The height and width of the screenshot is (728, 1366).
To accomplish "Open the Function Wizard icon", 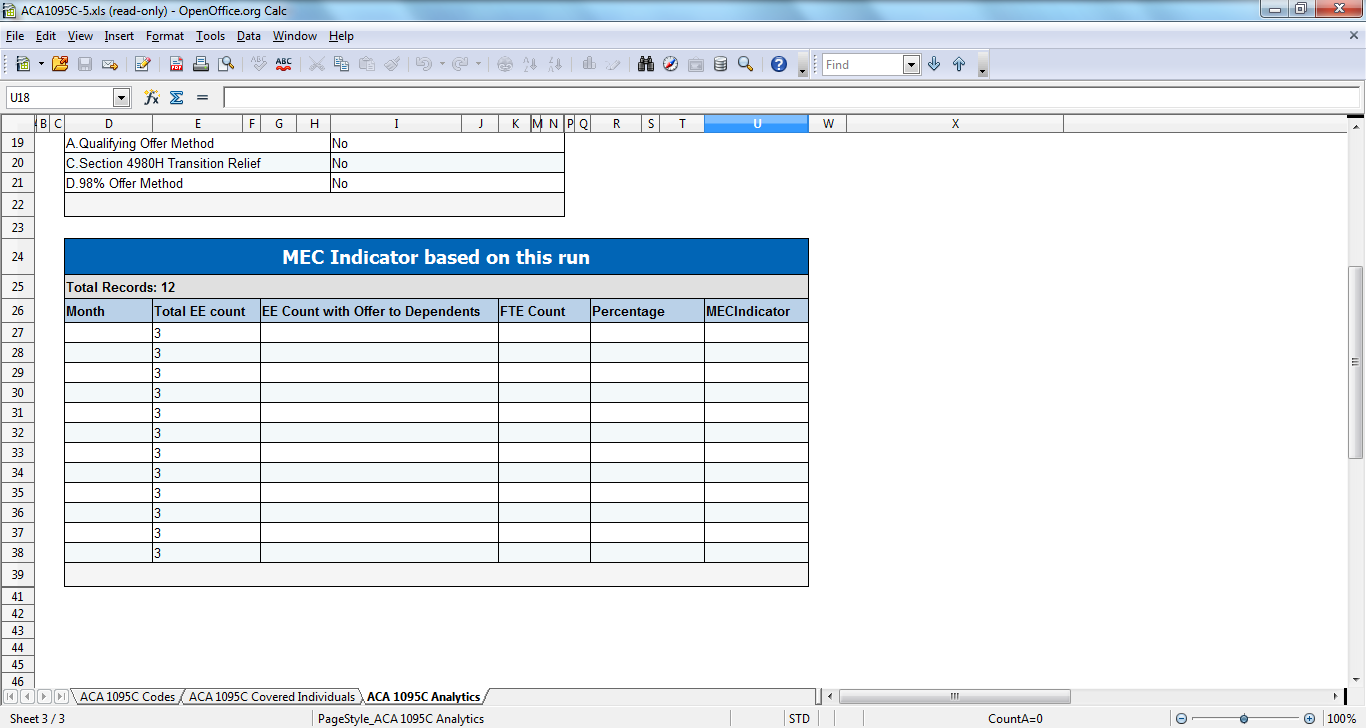I will 151,97.
